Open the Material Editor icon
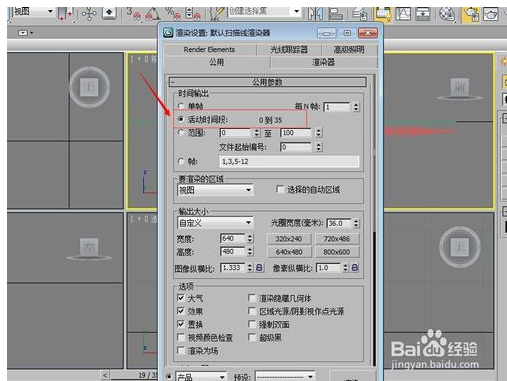 [447, 14]
